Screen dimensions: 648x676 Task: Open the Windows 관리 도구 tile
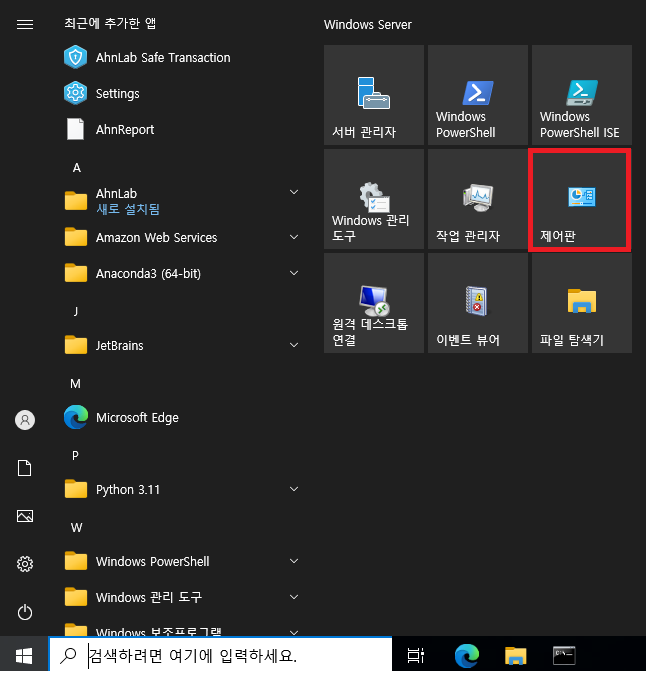[374, 200]
